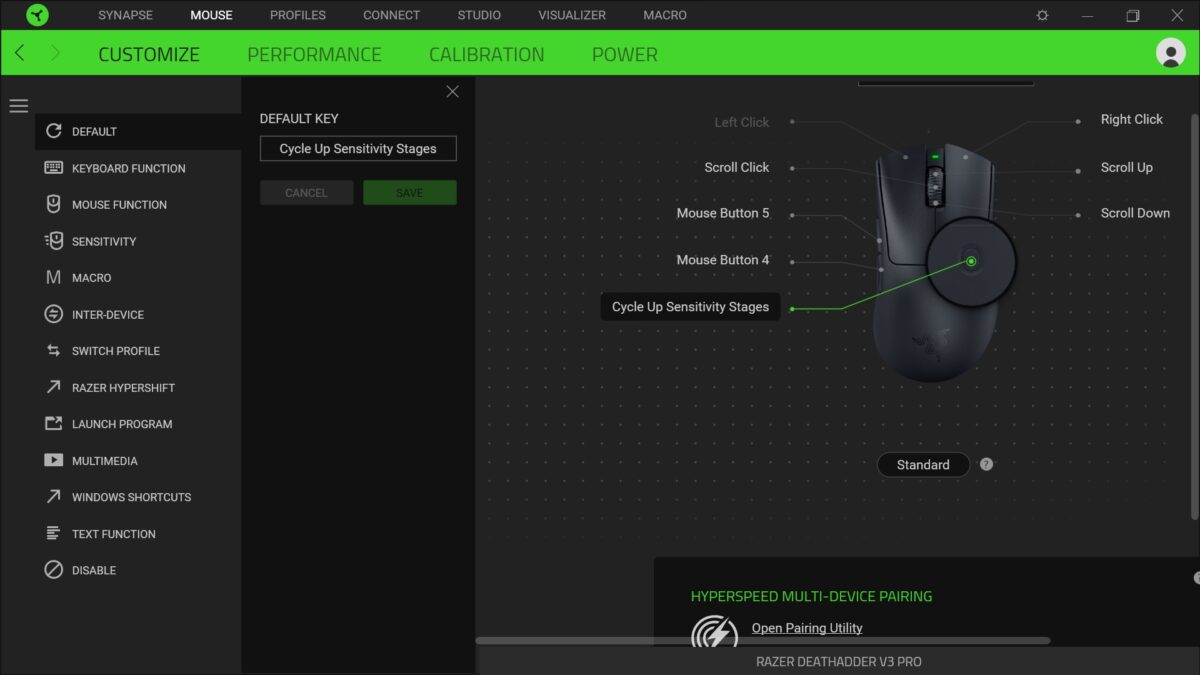
Task: Select the Razer Hypershift arrow icon
Action: (x=54, y=387)
